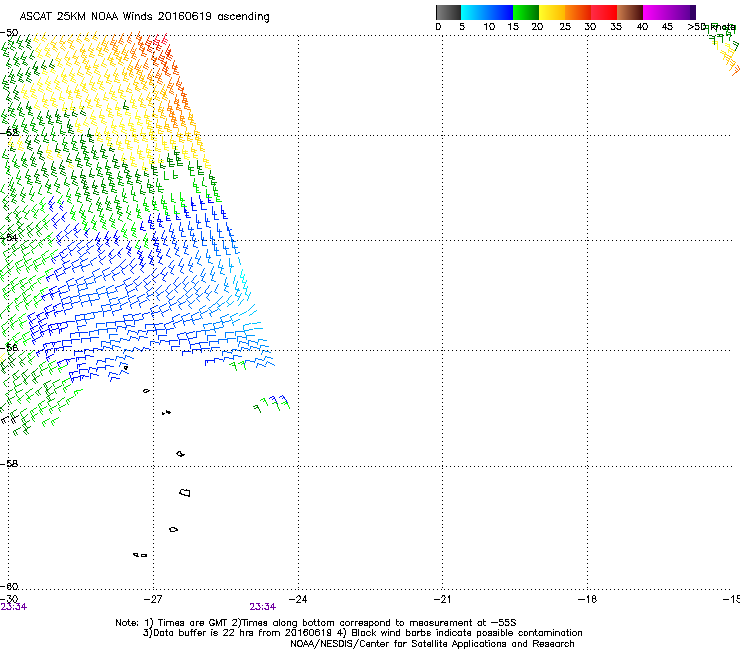Click the longitude label -21
The image size is (740, 650).
tap(442, 599)
